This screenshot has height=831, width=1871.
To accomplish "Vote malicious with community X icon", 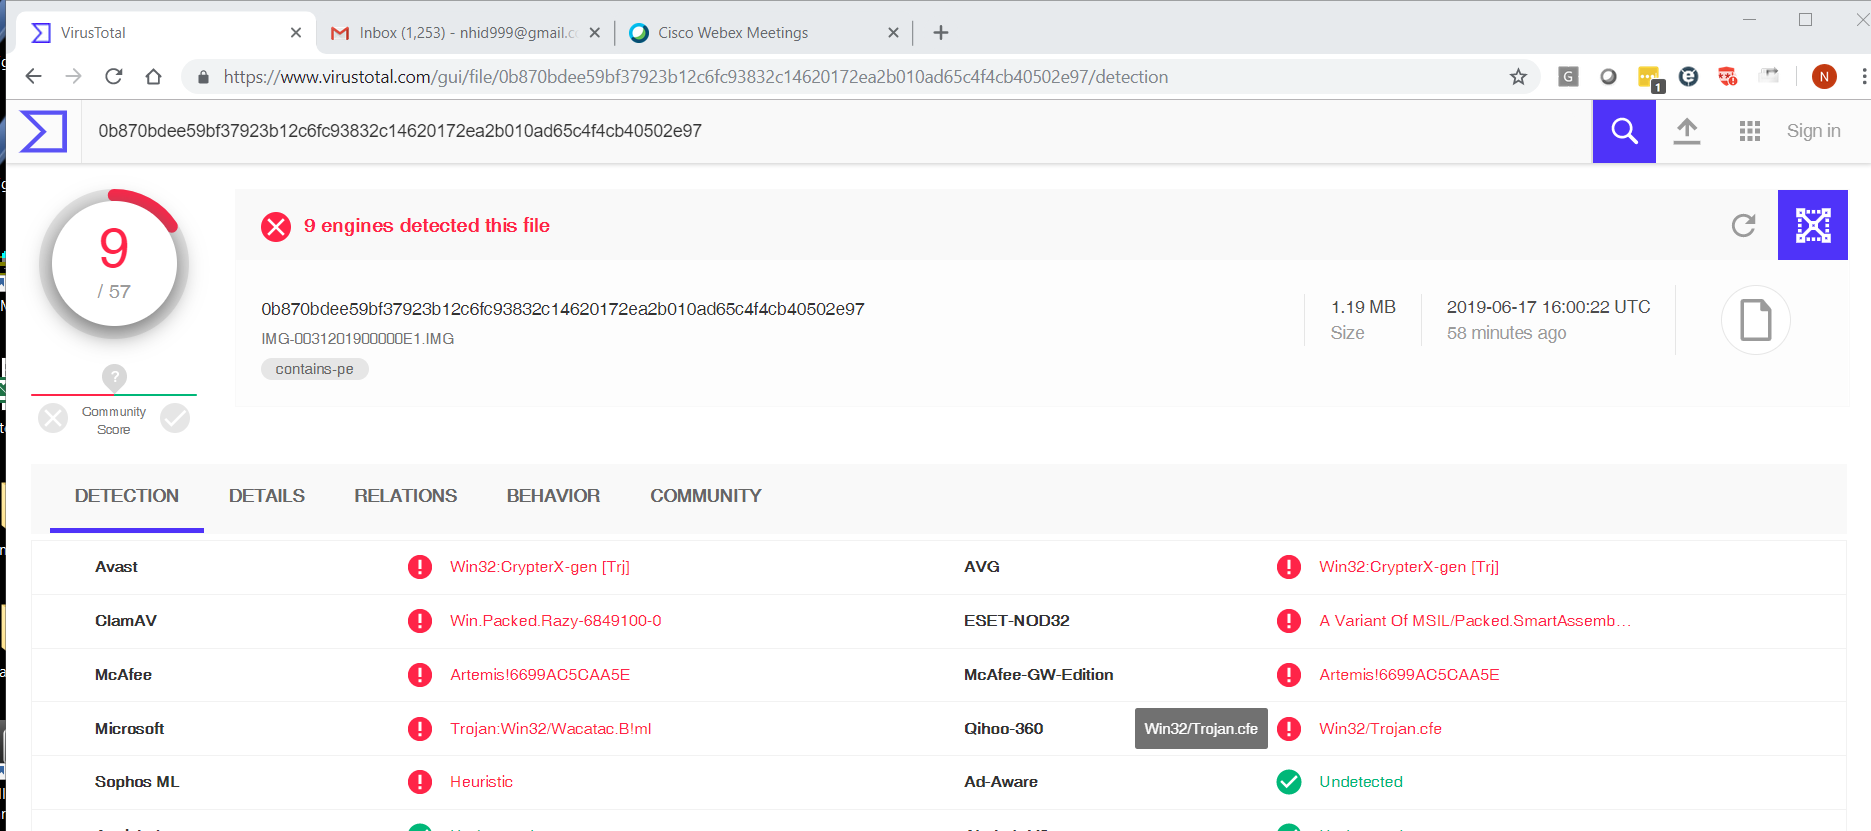I will tap(53, 418).
